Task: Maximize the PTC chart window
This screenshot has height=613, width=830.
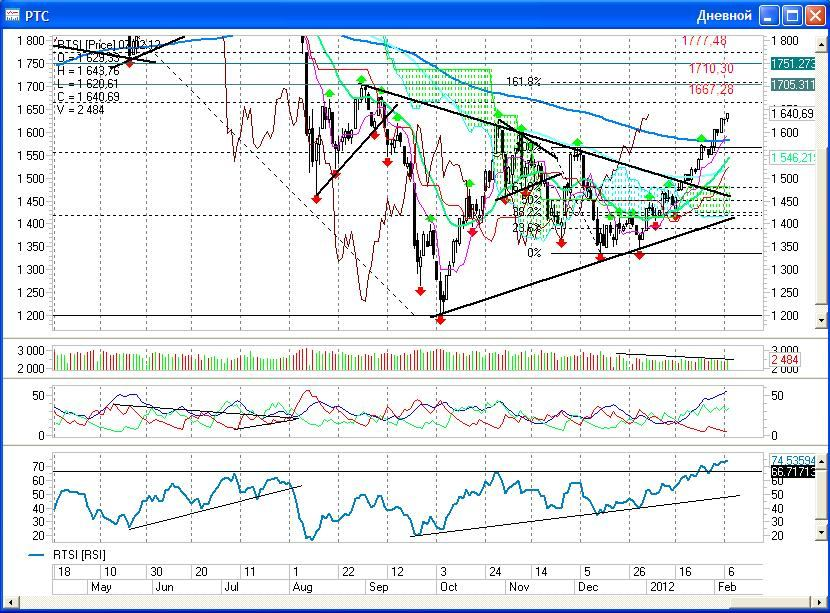Action: click(x=792, y=16)
